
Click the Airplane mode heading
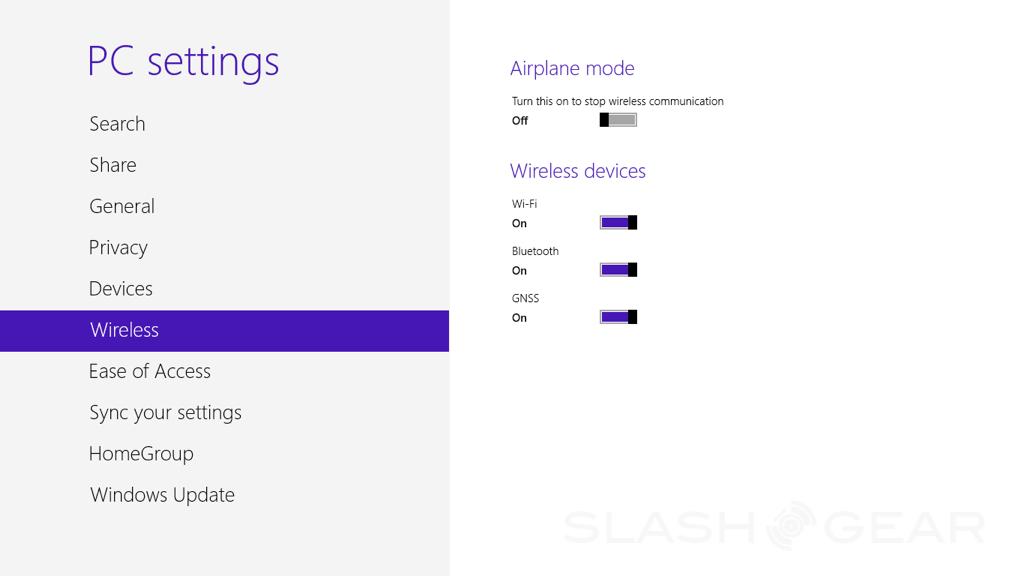[572, 69]
